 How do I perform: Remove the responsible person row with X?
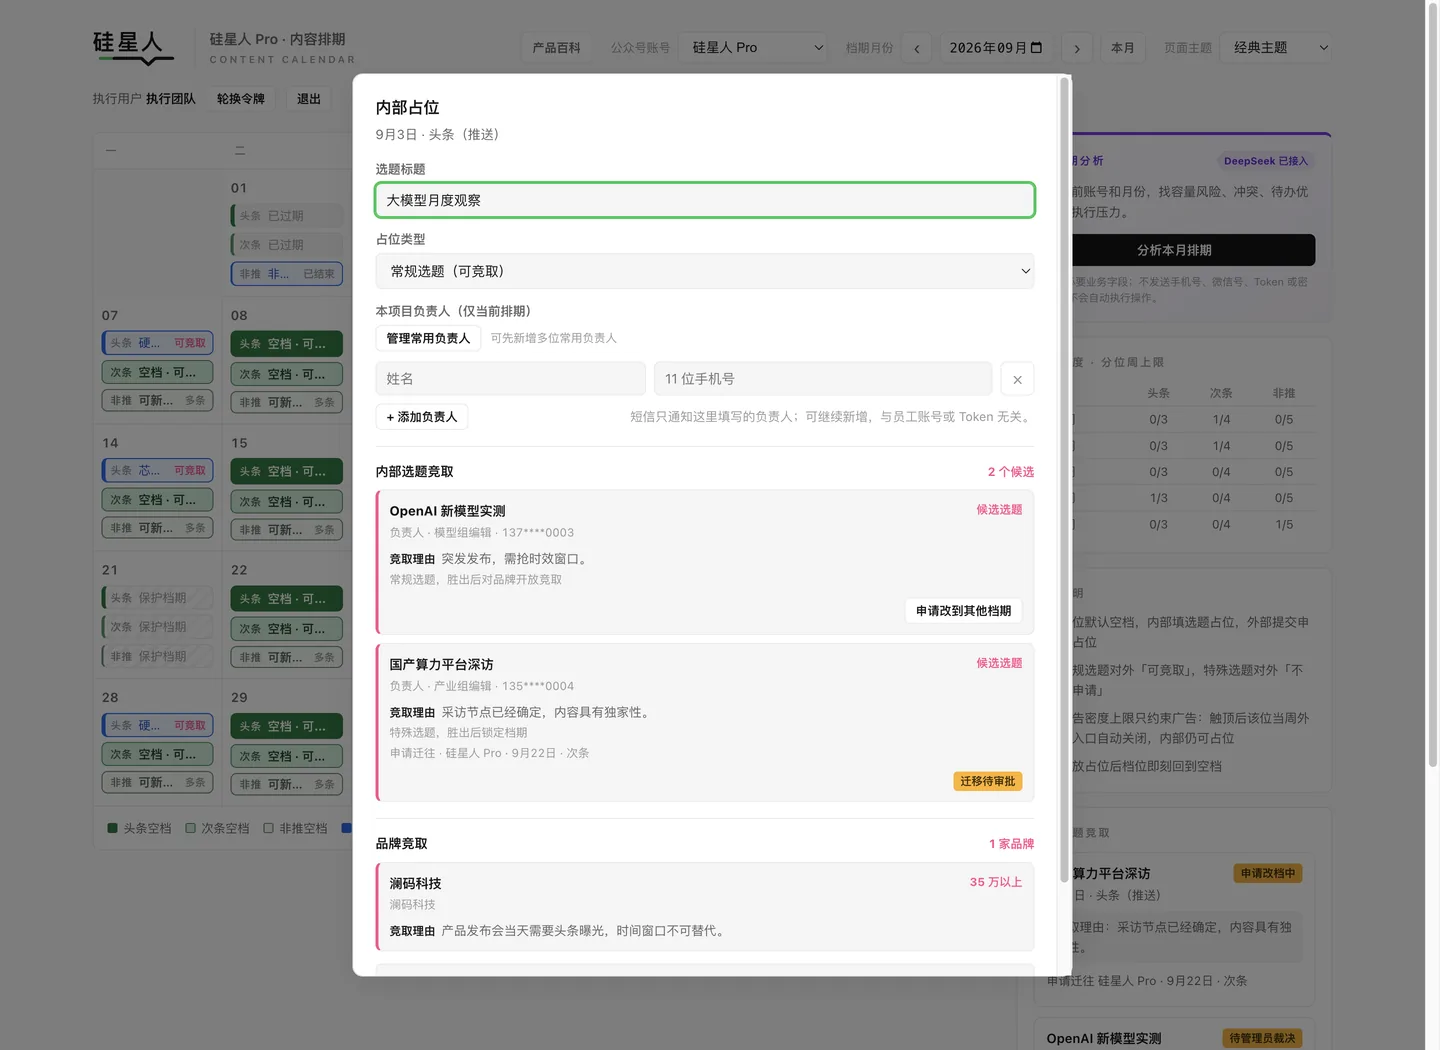1017,379
